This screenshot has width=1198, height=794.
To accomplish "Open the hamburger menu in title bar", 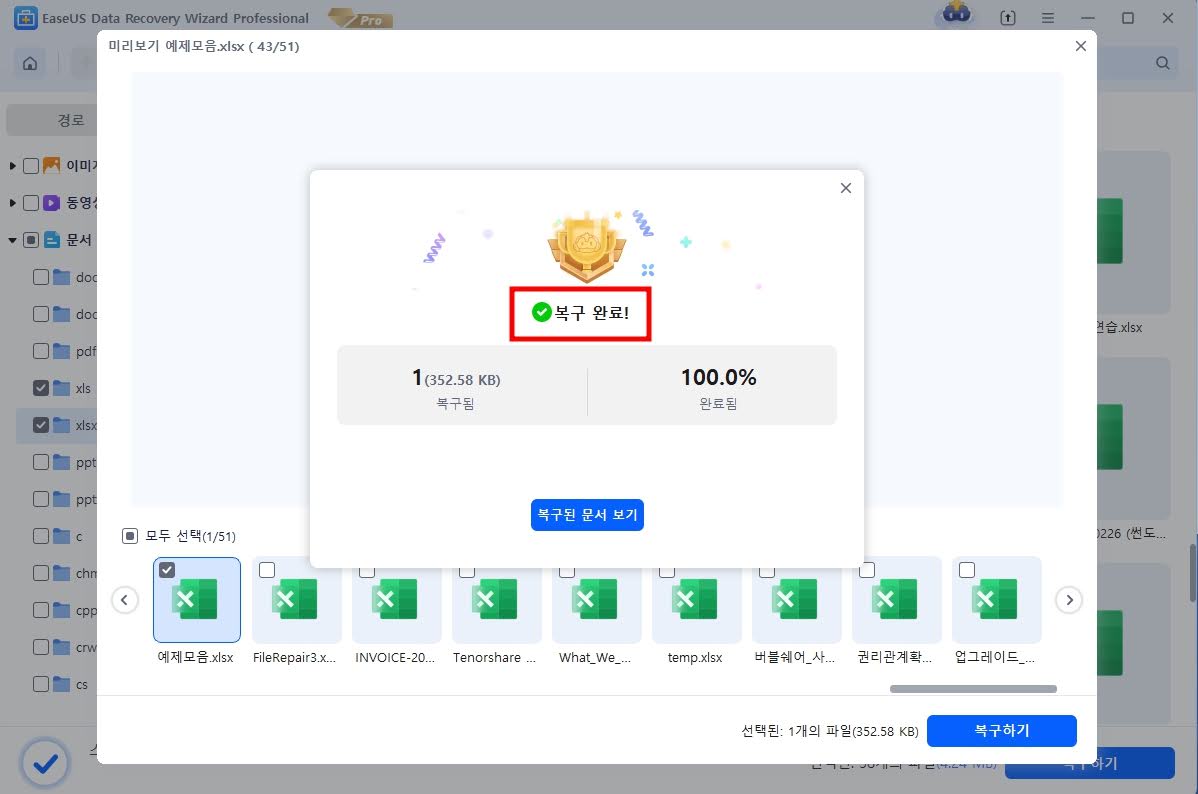I will coord(1047,17).
